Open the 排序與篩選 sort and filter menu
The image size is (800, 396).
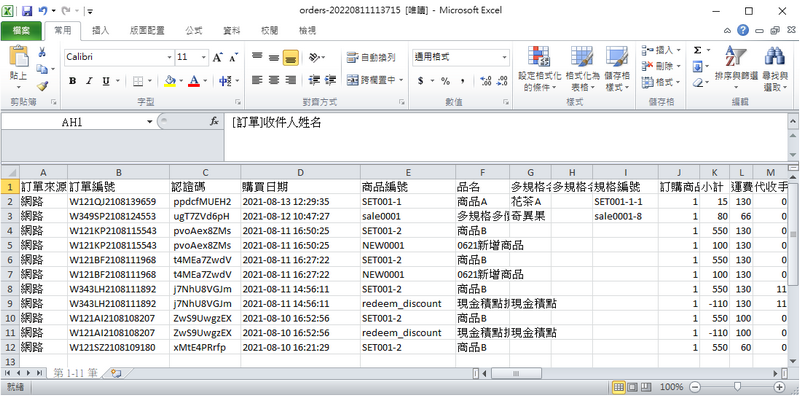[x=736, y=69]
